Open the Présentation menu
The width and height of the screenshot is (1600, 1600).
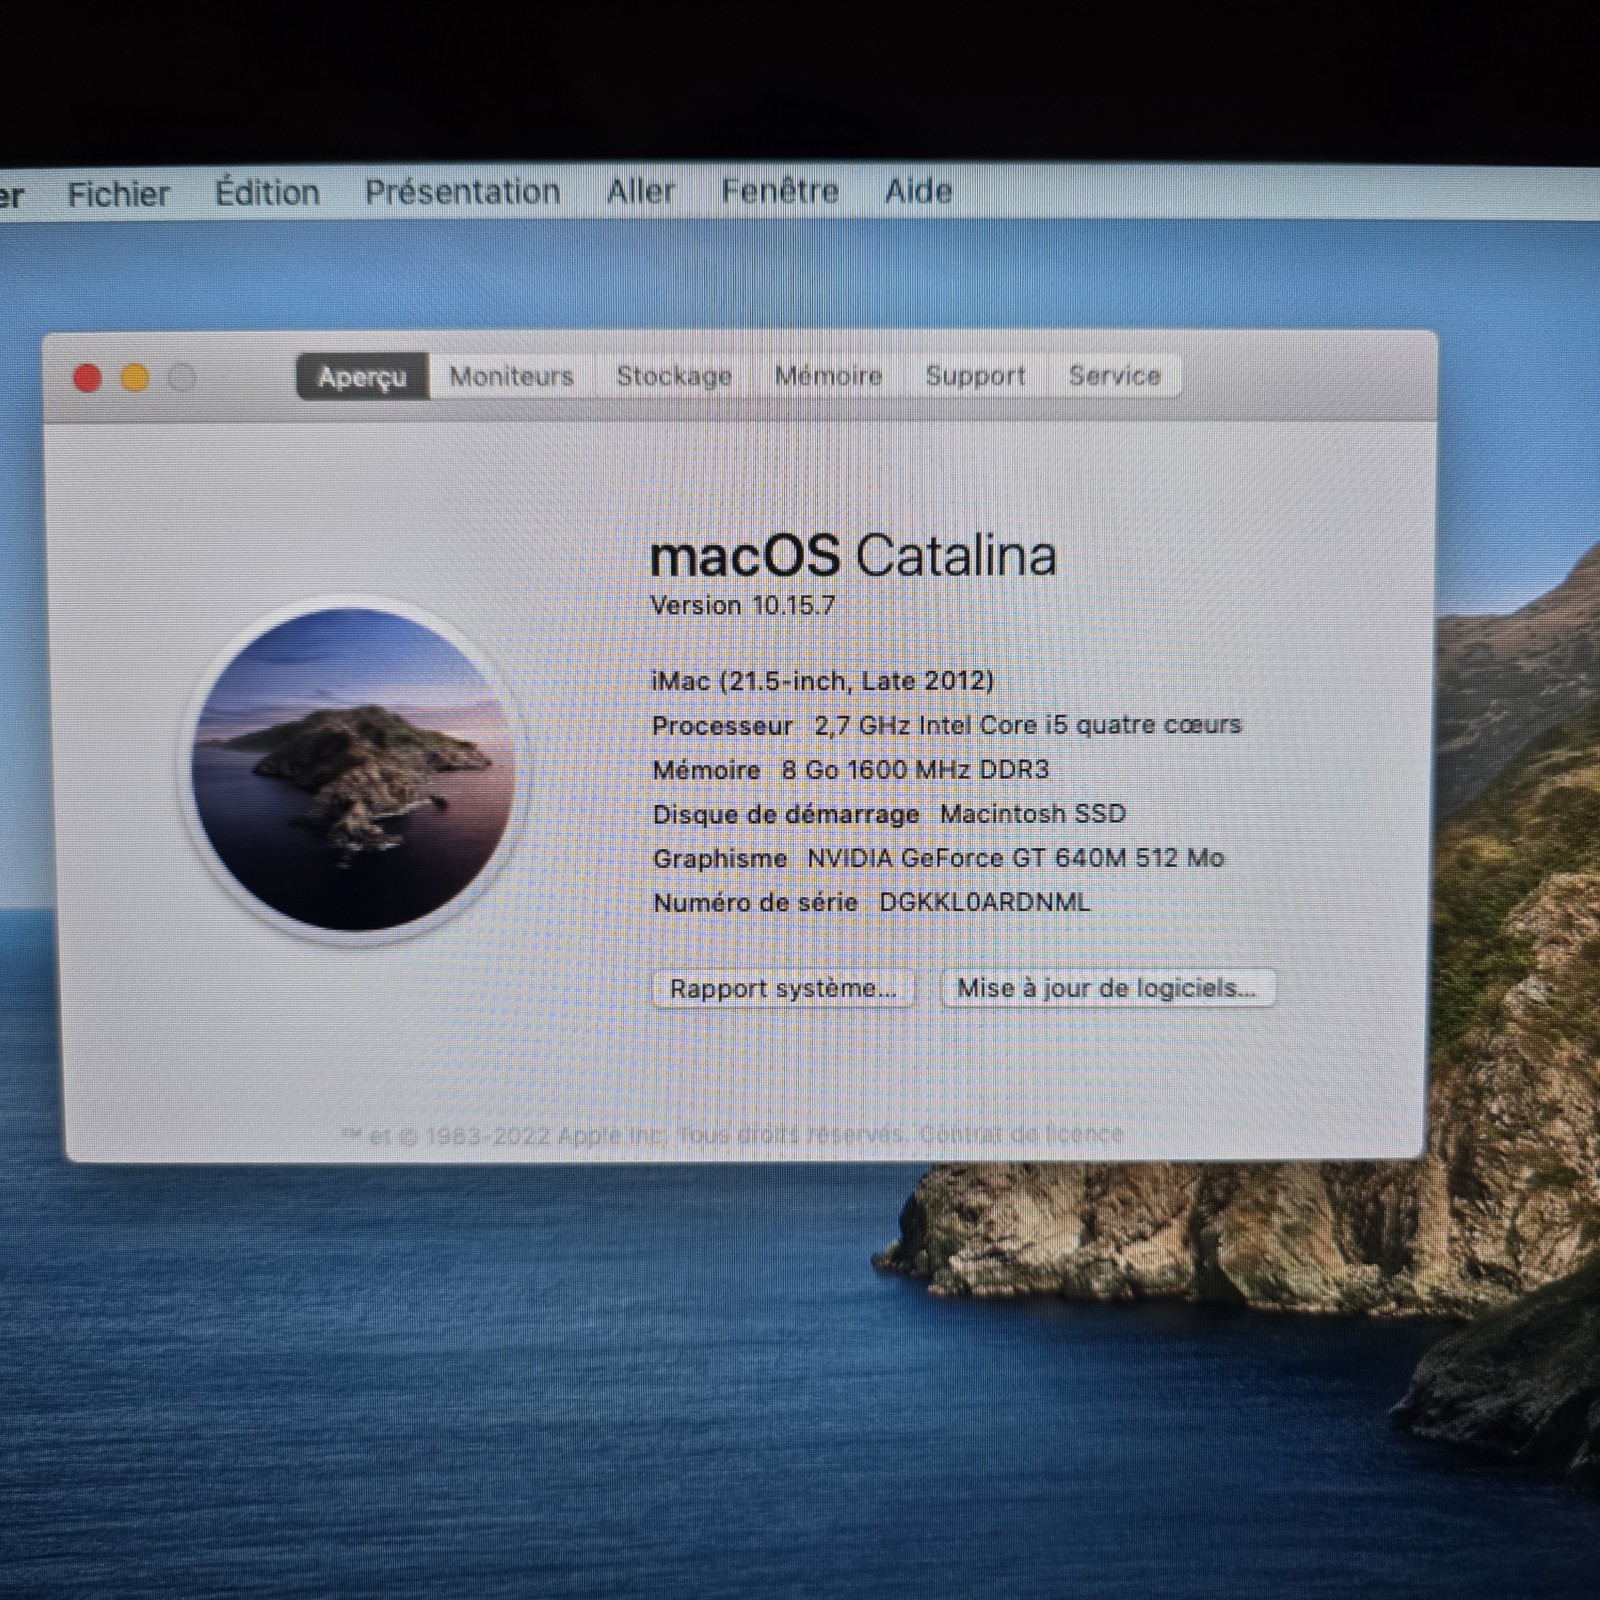click(x=462, y=192)
